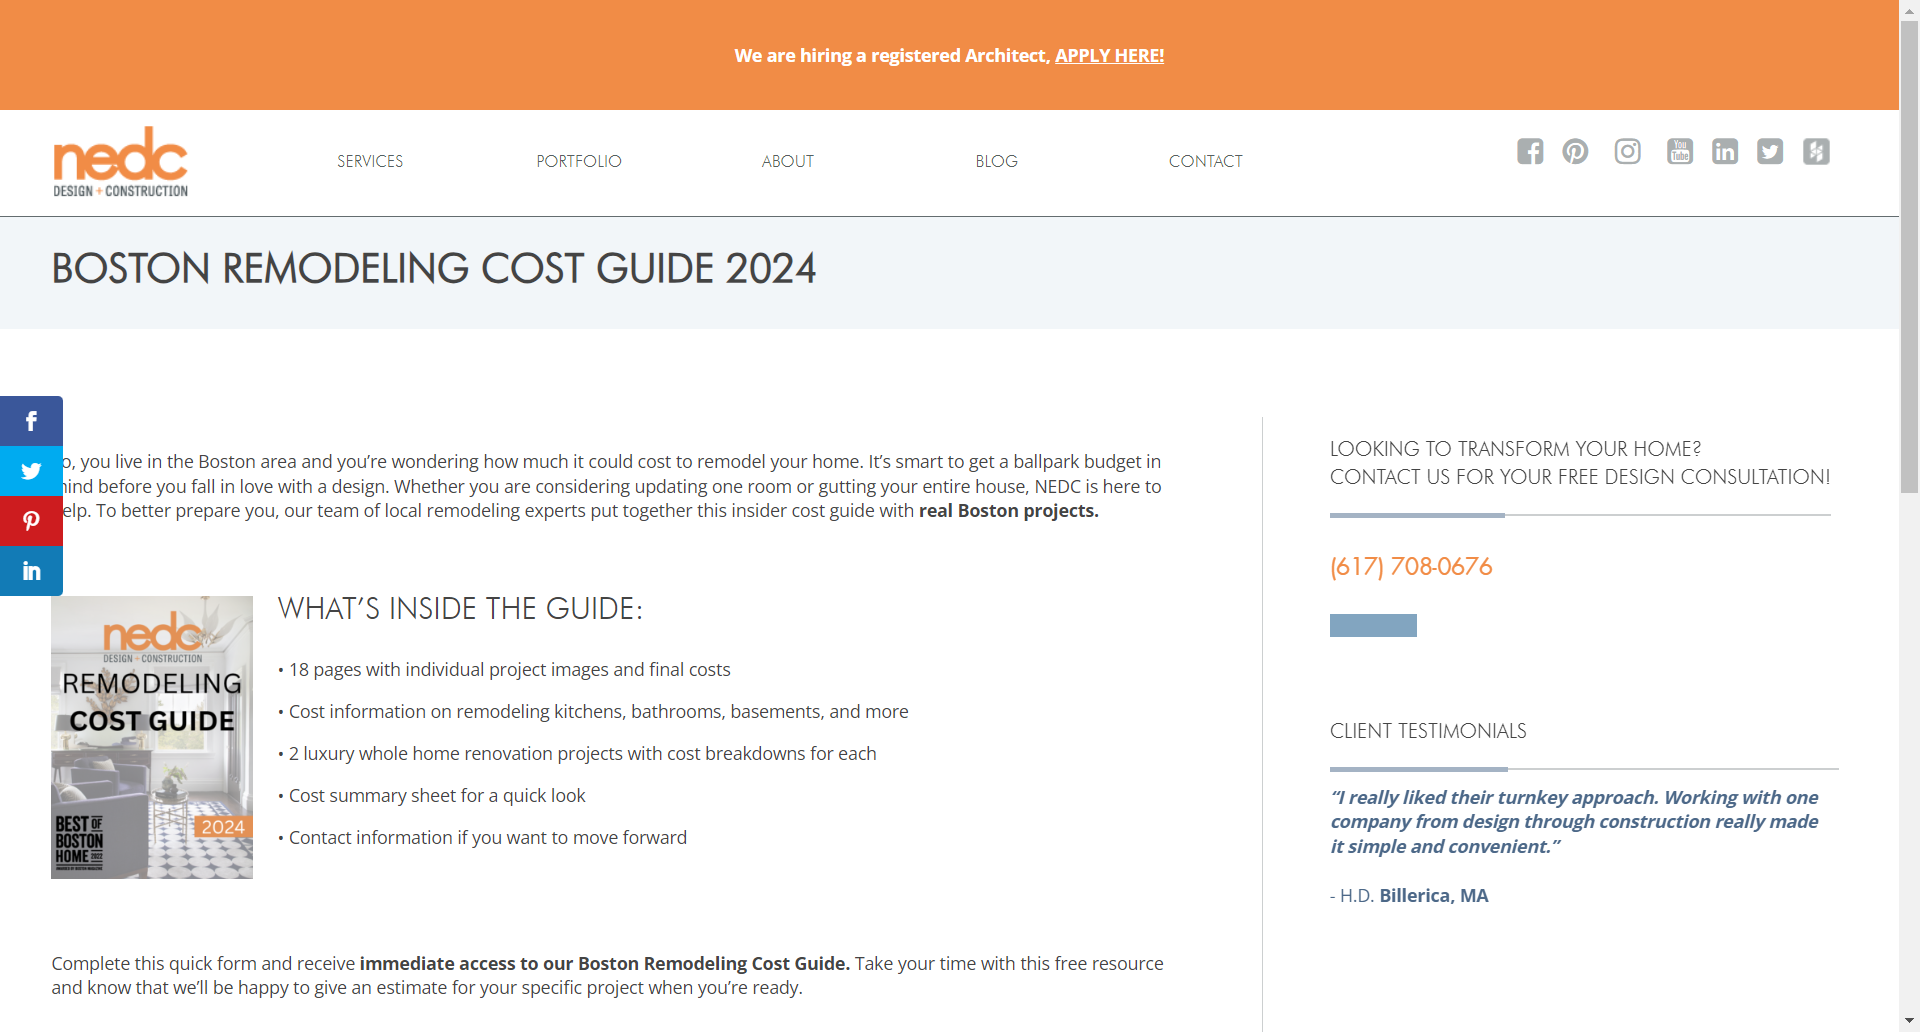
Task: Open the Facebook page icon
Action: pos(1529,151)
